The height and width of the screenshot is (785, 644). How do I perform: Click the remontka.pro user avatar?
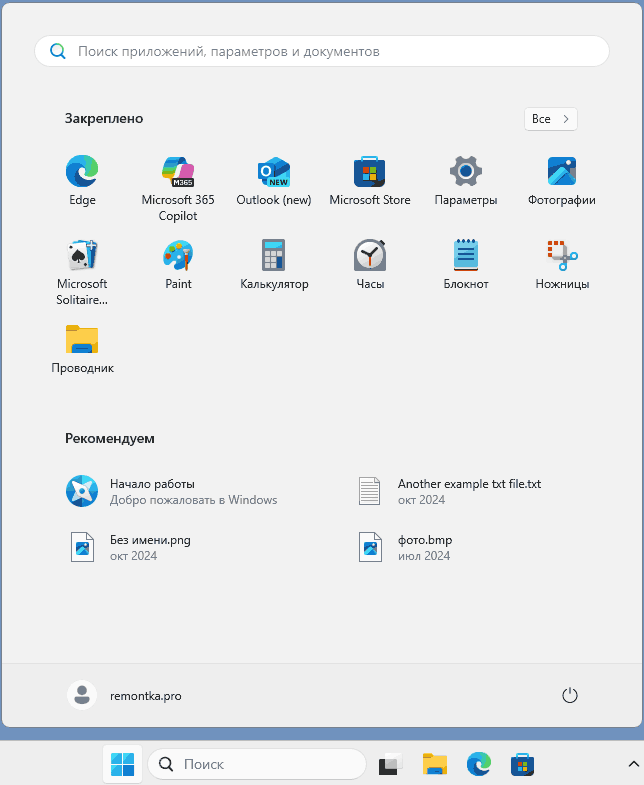coord(82,695)
